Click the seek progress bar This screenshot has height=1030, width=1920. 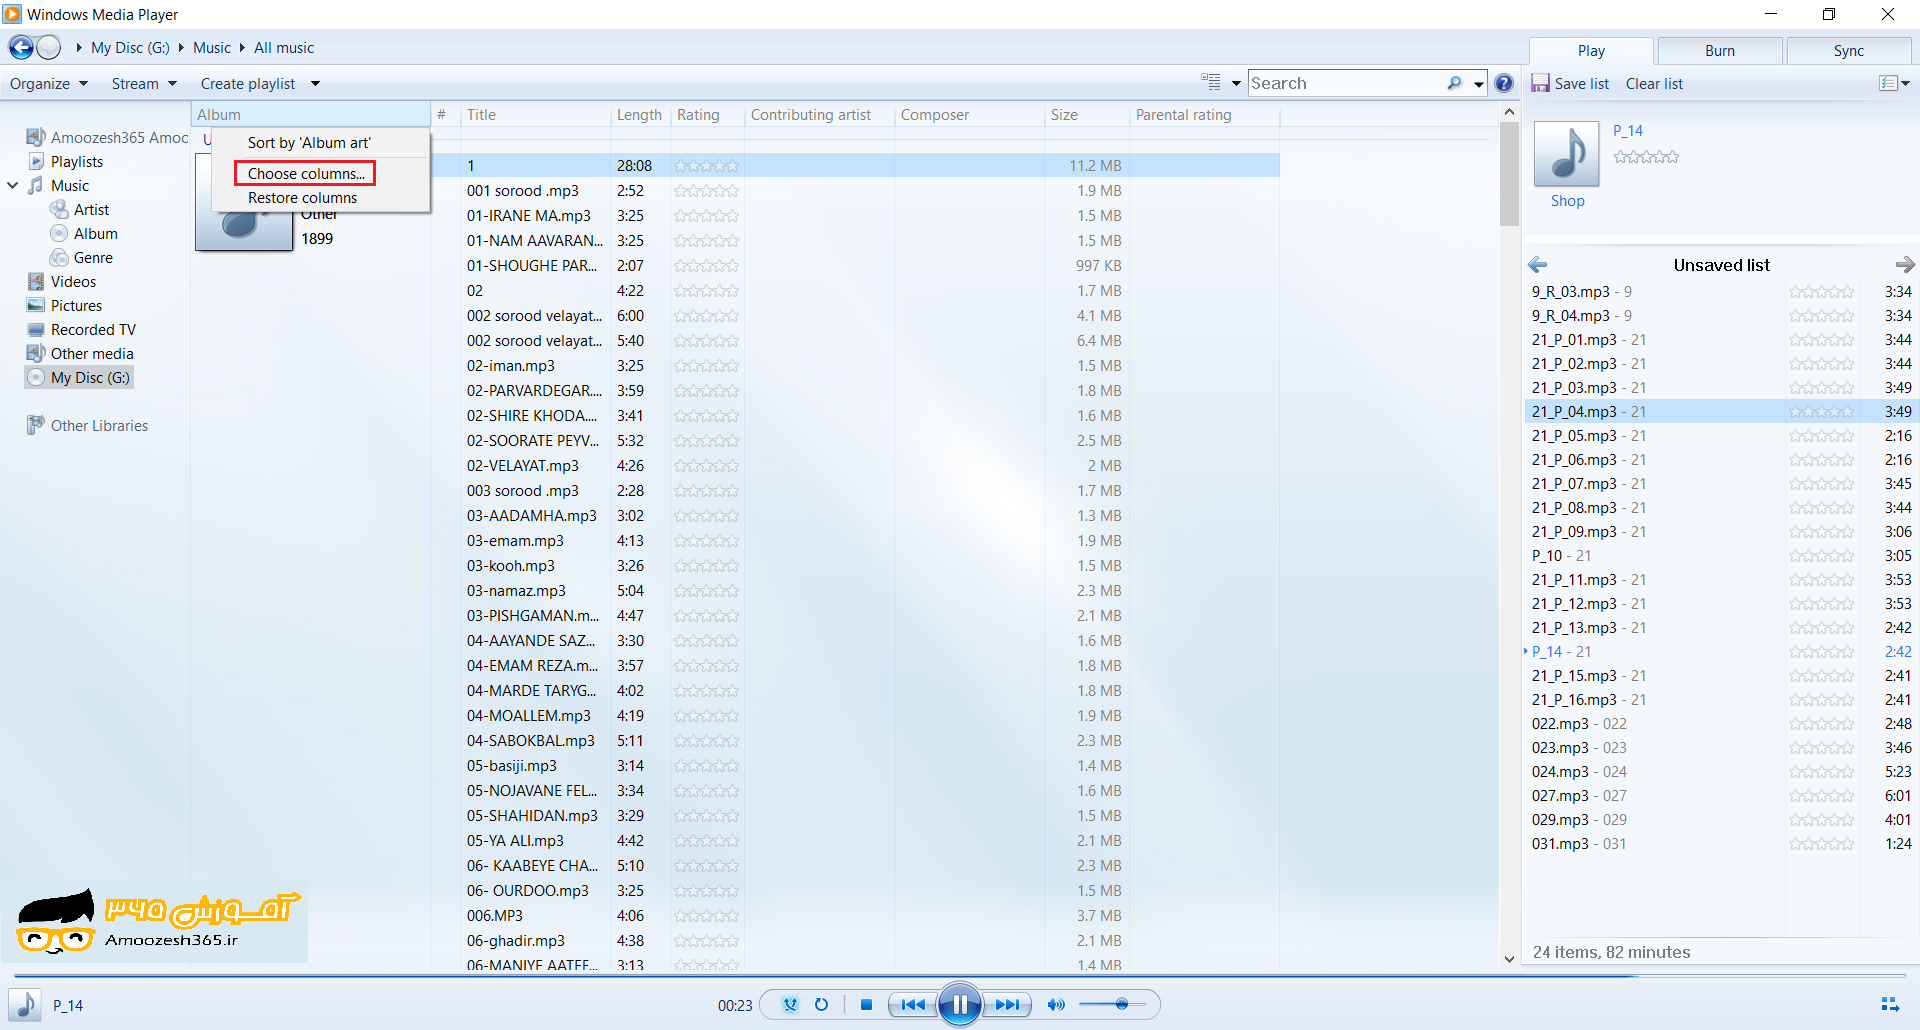coord(960,974)
